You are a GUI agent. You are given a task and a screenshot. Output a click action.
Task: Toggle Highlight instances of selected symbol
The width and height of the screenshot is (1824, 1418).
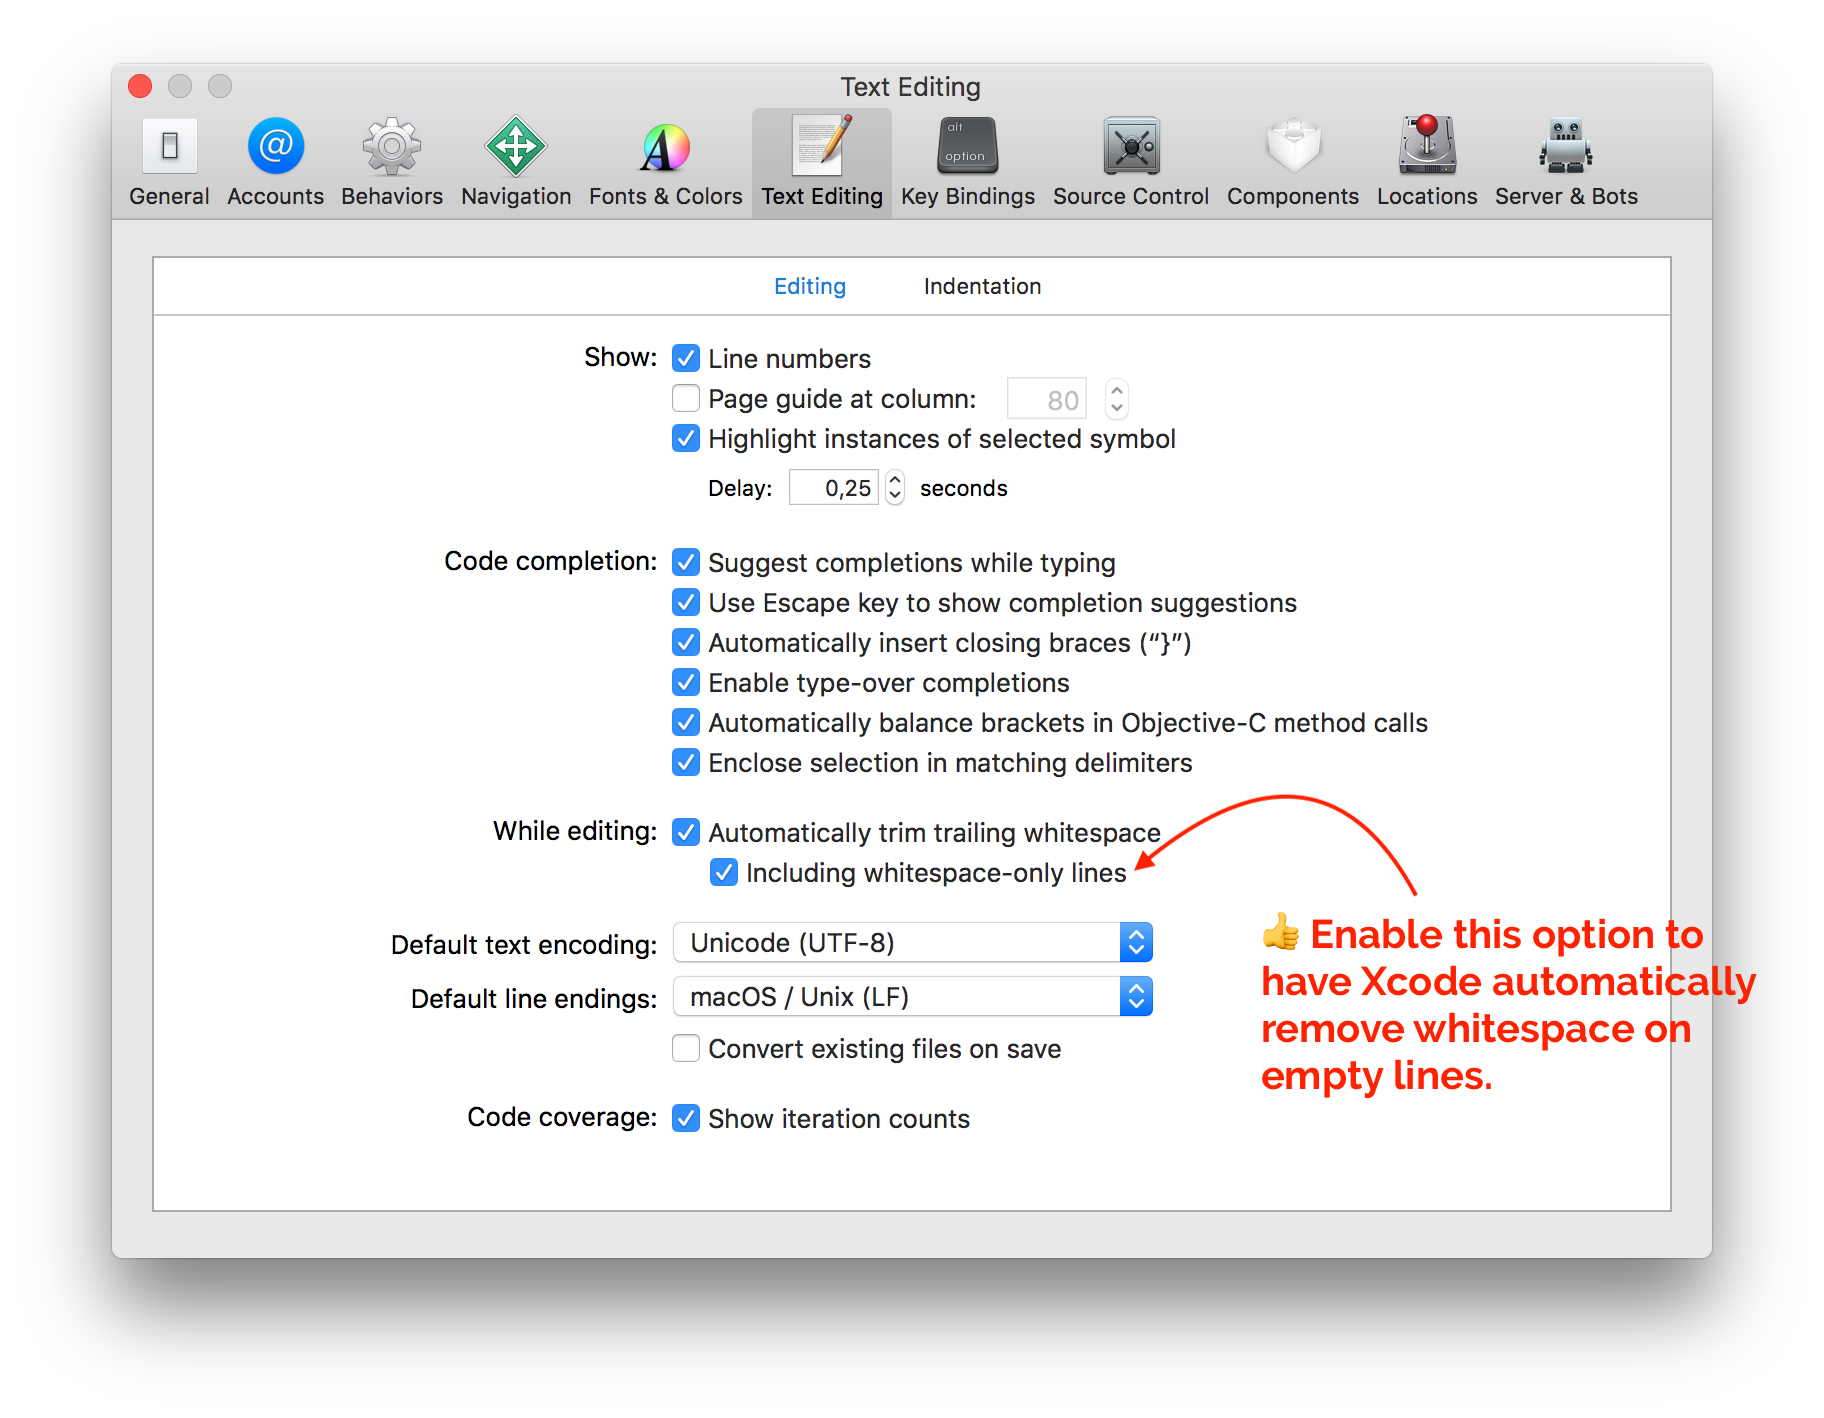686,438
